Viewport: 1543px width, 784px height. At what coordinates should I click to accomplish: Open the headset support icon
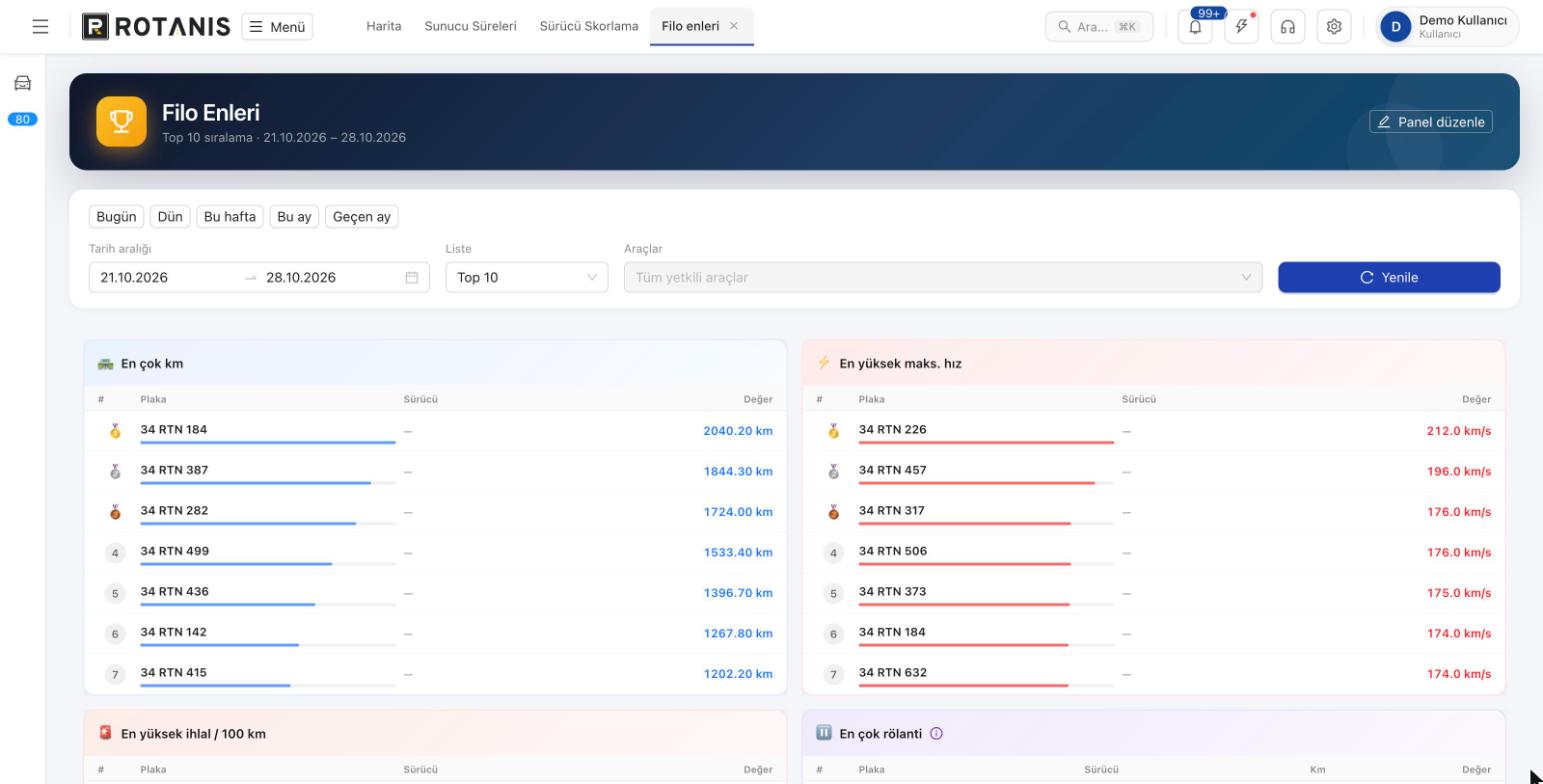[x=1288, y=27]
